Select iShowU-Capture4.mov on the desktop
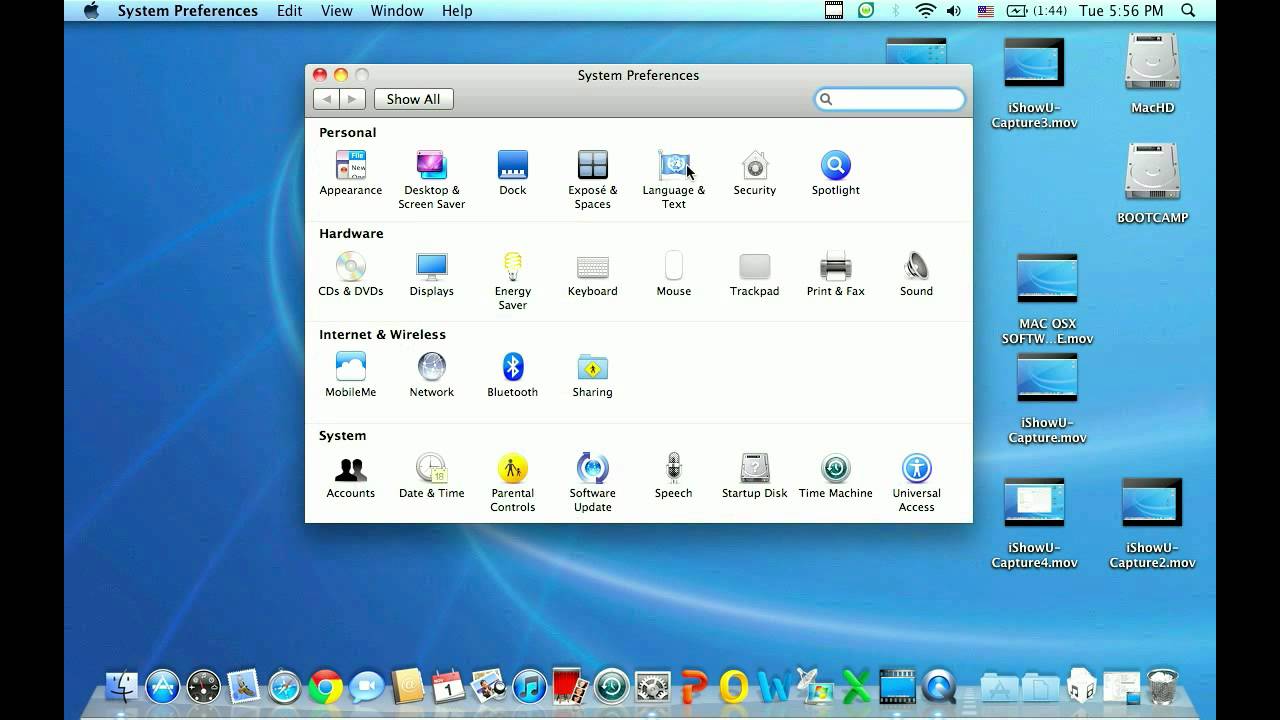This screenshot has height=720, width=1280. pos(1034,523)
